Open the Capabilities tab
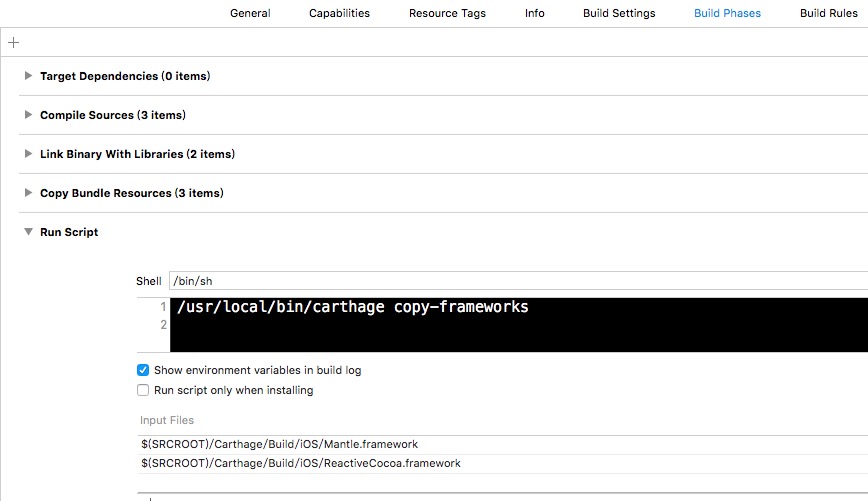Screen dimensions: 868x501 click(339, 13)
